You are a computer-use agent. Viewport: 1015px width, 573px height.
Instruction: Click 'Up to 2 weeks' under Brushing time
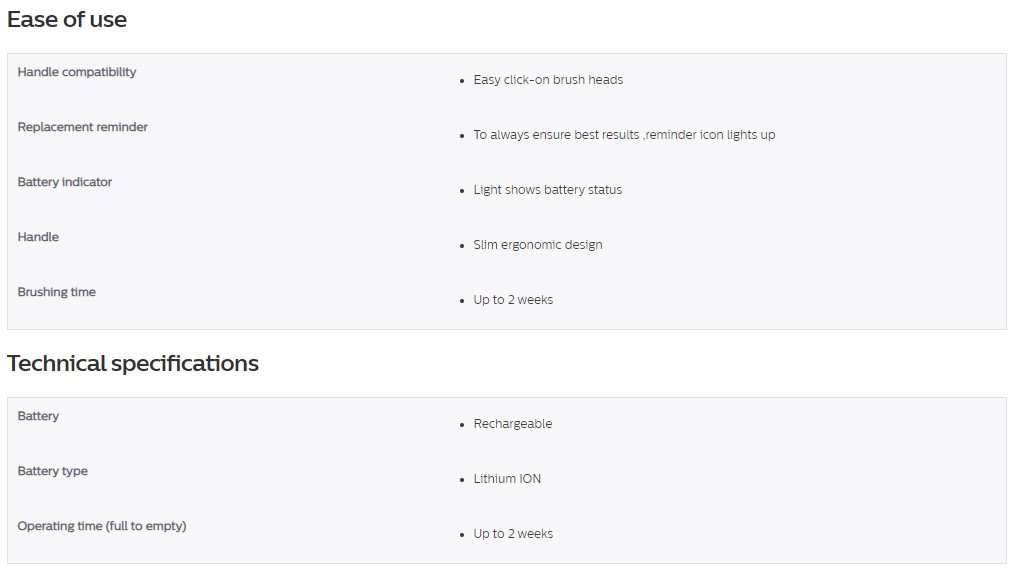513,300
